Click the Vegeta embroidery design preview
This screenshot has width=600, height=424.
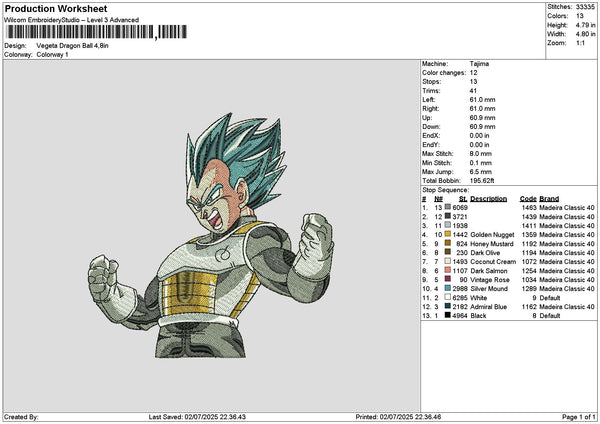click(x=211, y=235)
